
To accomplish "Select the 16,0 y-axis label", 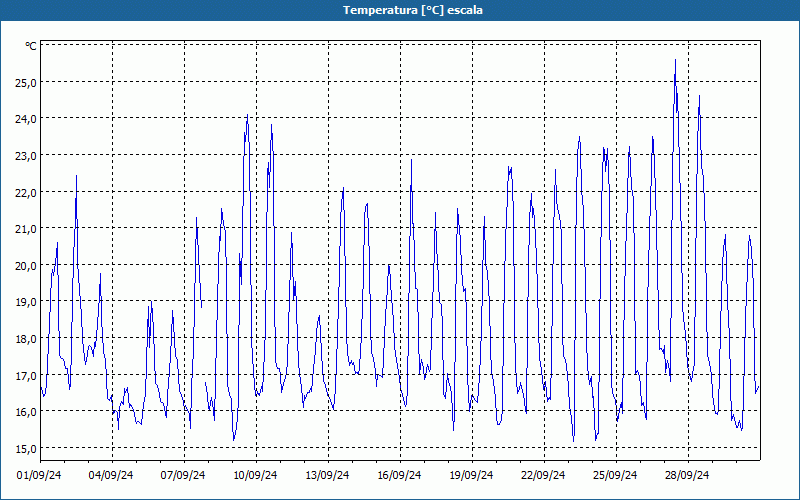I will [26, 411].
